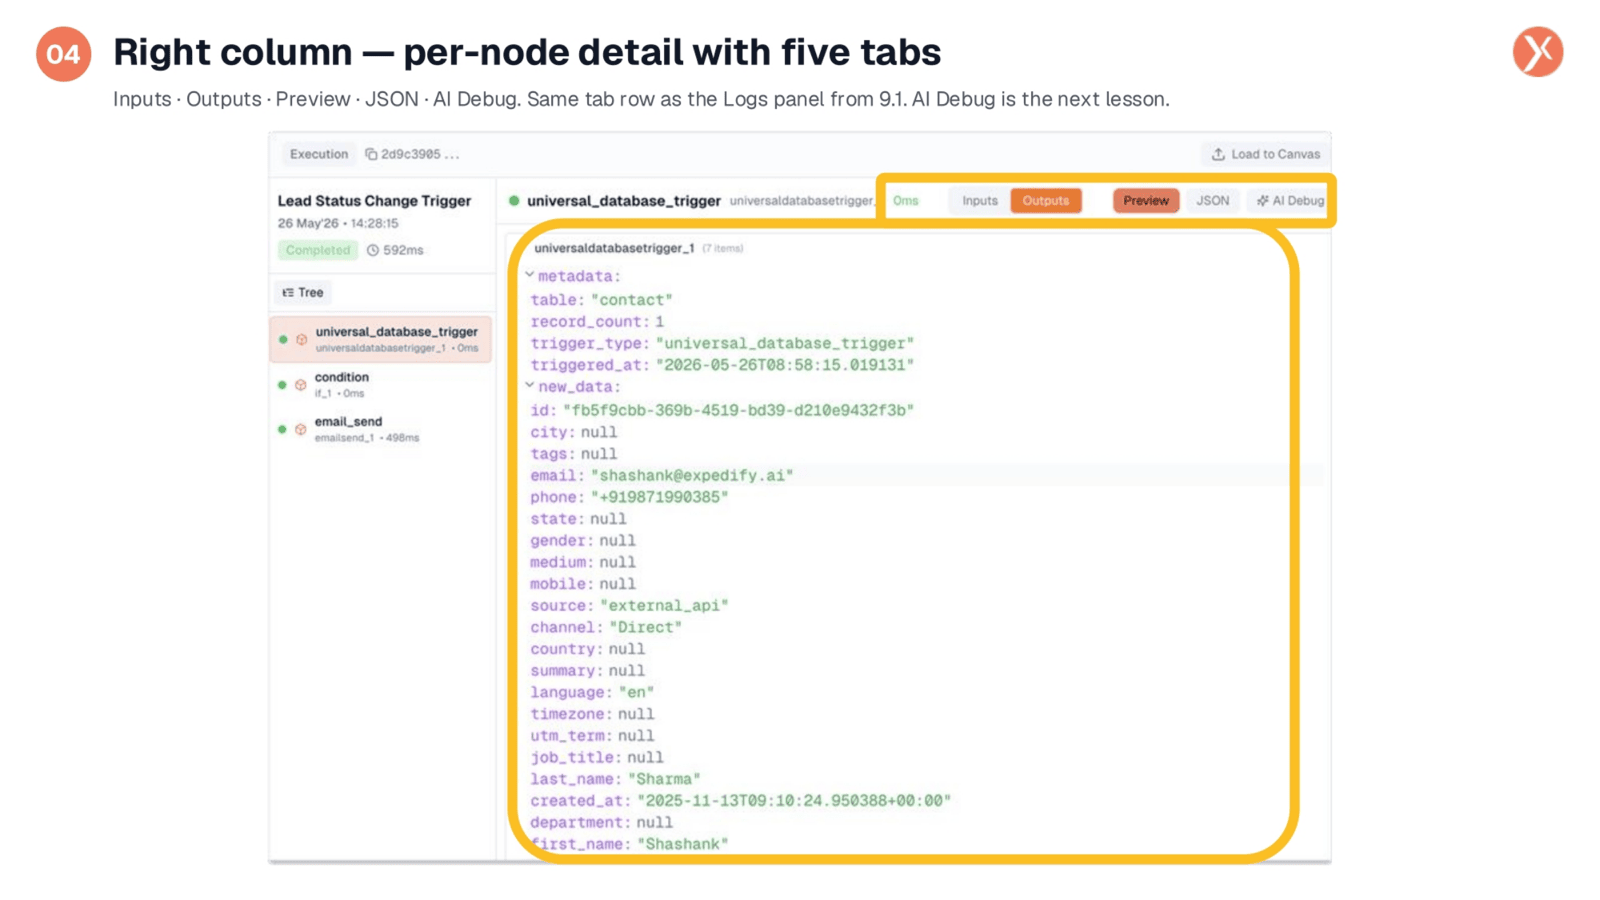1600x900 pixels.
Task: Click green dot in universal_database_trigger detail header
Action: 514,200
